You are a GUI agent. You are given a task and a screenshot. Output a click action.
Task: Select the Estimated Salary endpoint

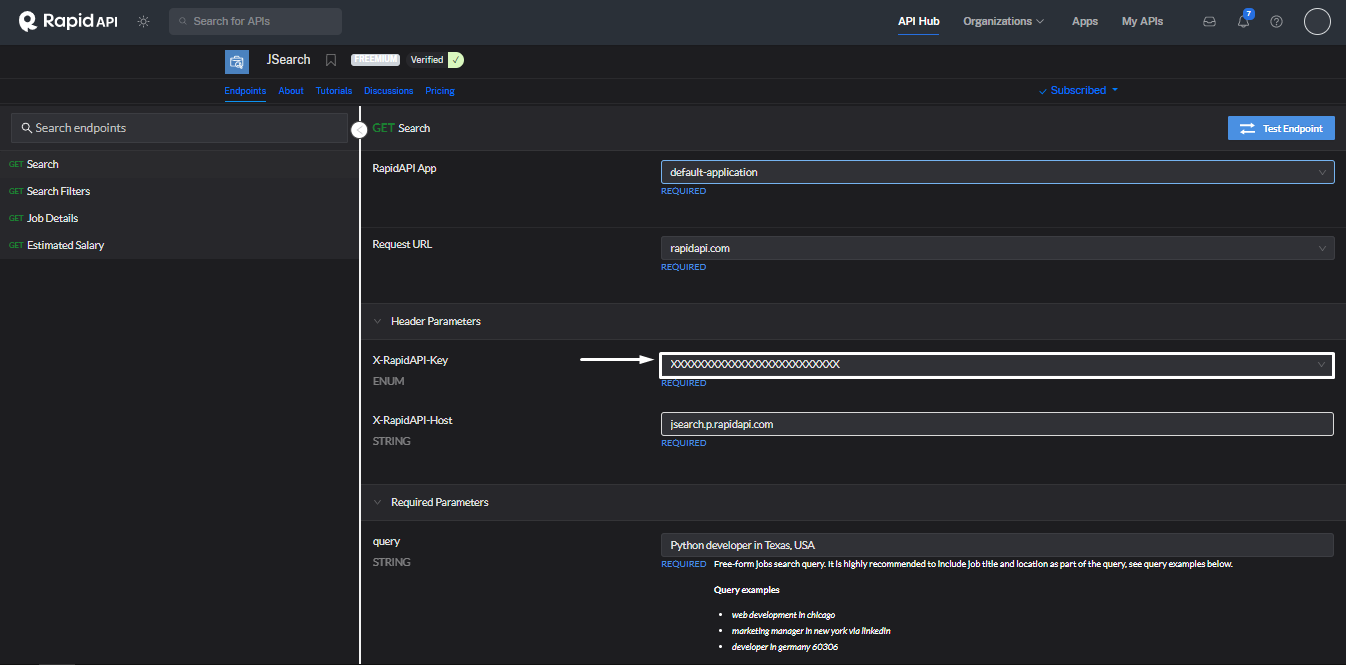tap(179, 245)
